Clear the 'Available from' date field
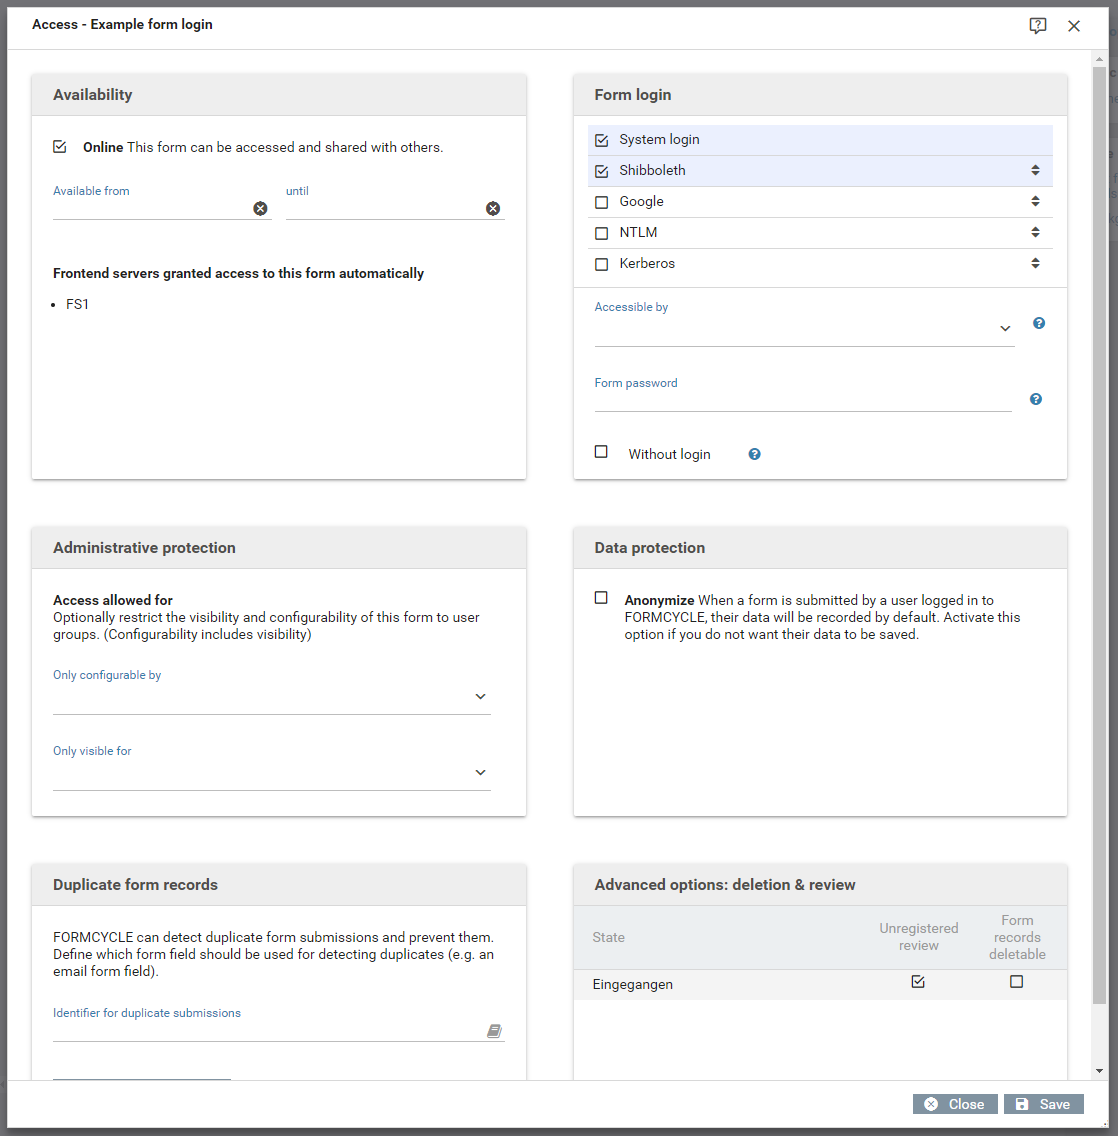The height and width of the screenshot is (1136, 1118). click(x=260, y=208)
